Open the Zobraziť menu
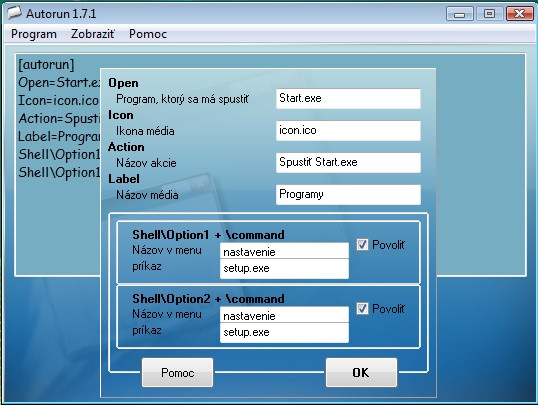538x405 pixels. pos(93,34)
